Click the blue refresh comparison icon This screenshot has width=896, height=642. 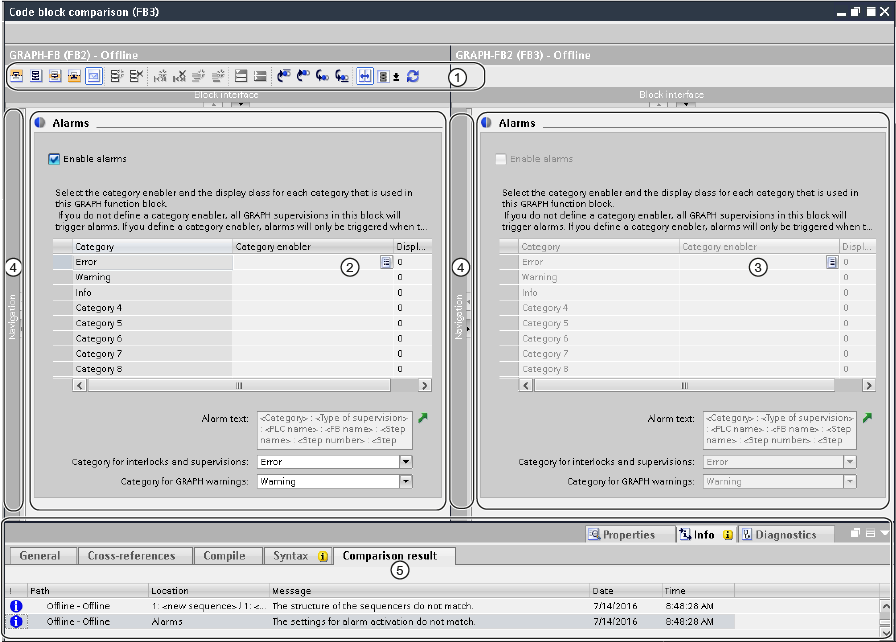pyautogui.click(x=412, y=76)
